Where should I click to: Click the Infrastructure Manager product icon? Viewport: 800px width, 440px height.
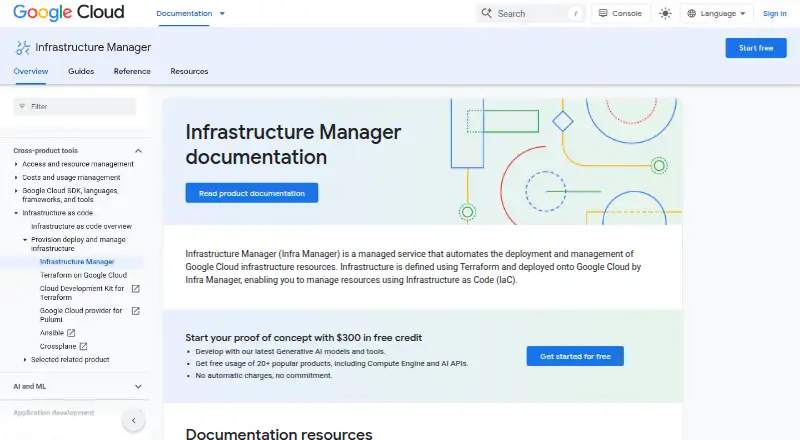click(x=22, y=47)
